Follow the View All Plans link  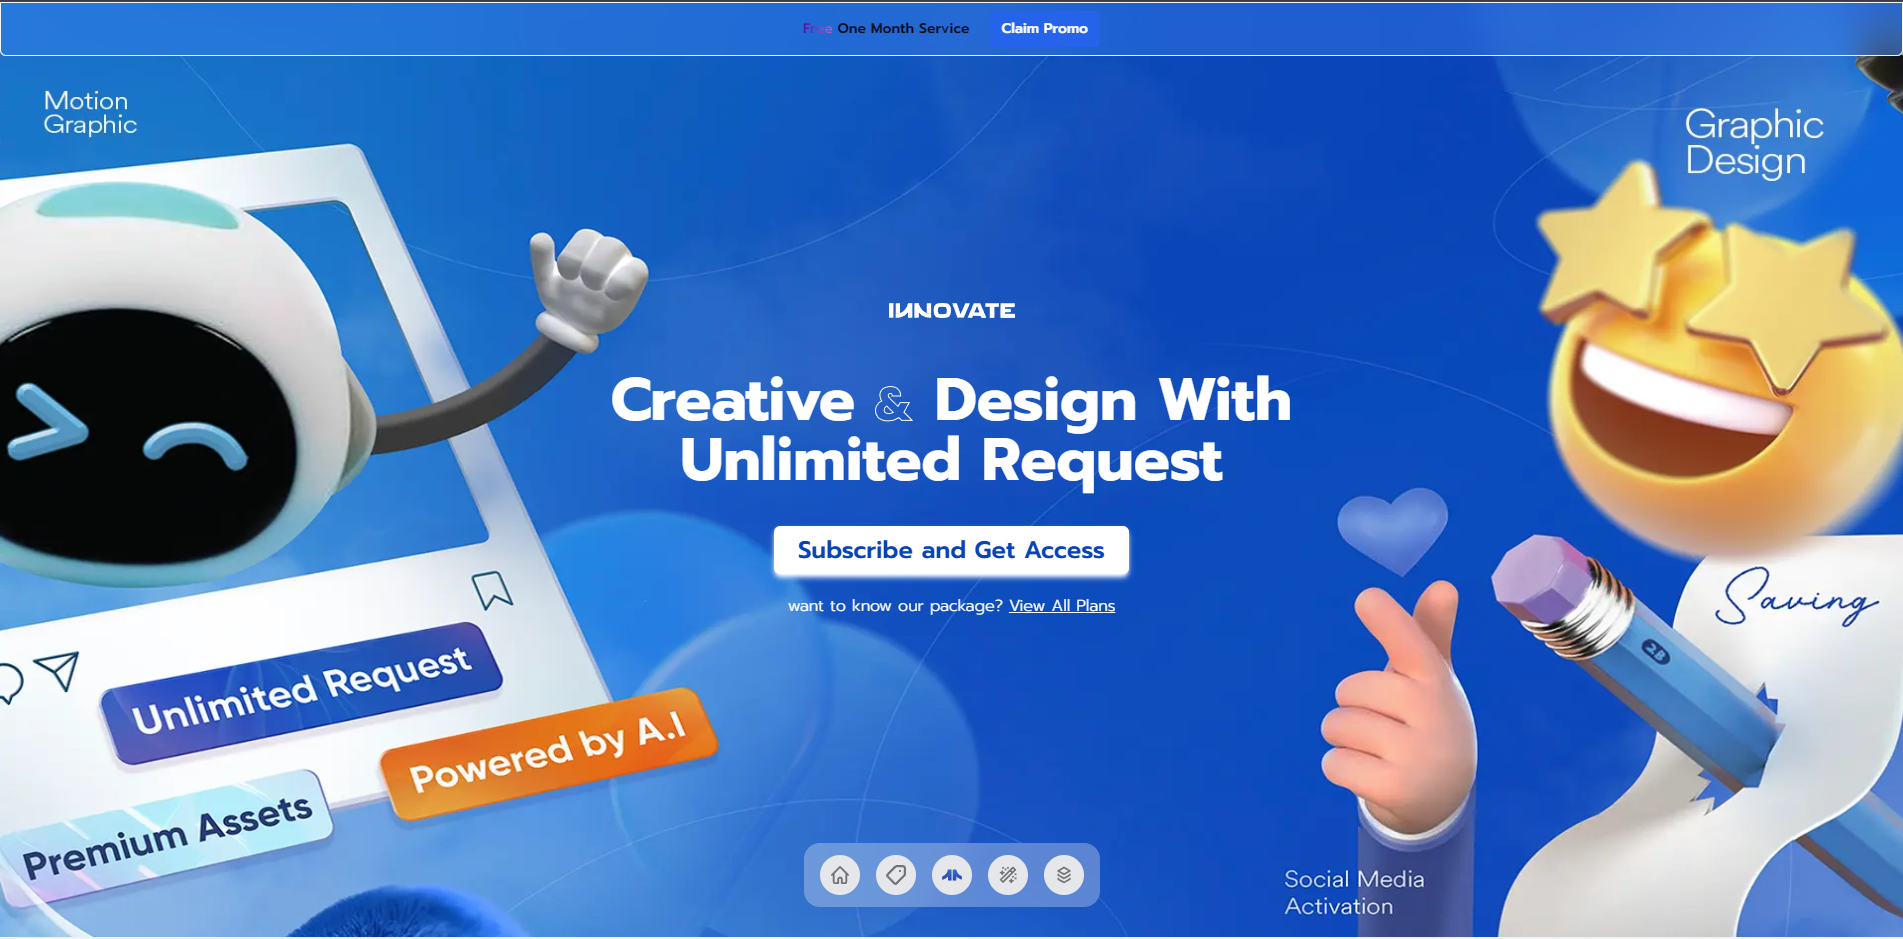1061,606
